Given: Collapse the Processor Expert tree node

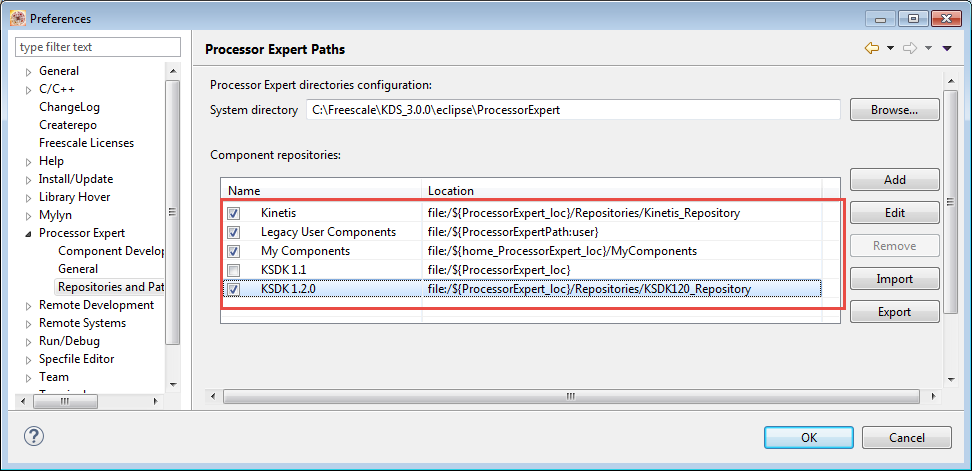Looking at the screenshot, I should (x=28, y=234).
